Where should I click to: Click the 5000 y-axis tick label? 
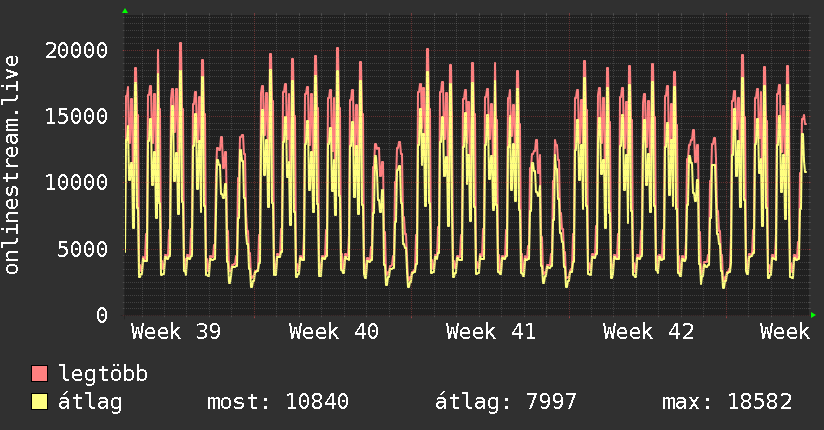pos(83,249)
